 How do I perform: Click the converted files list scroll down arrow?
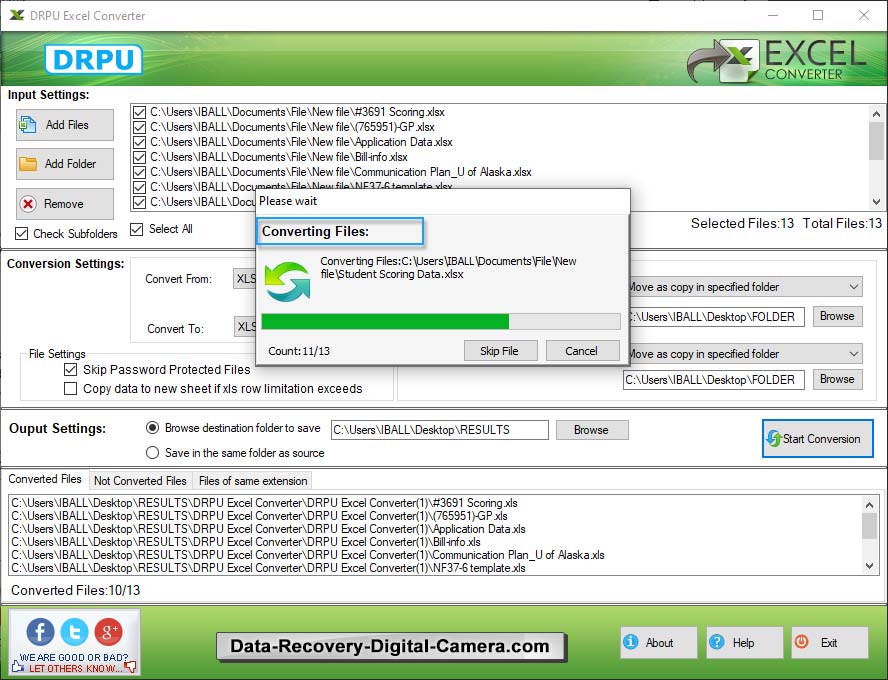click(x=869, y=565)
